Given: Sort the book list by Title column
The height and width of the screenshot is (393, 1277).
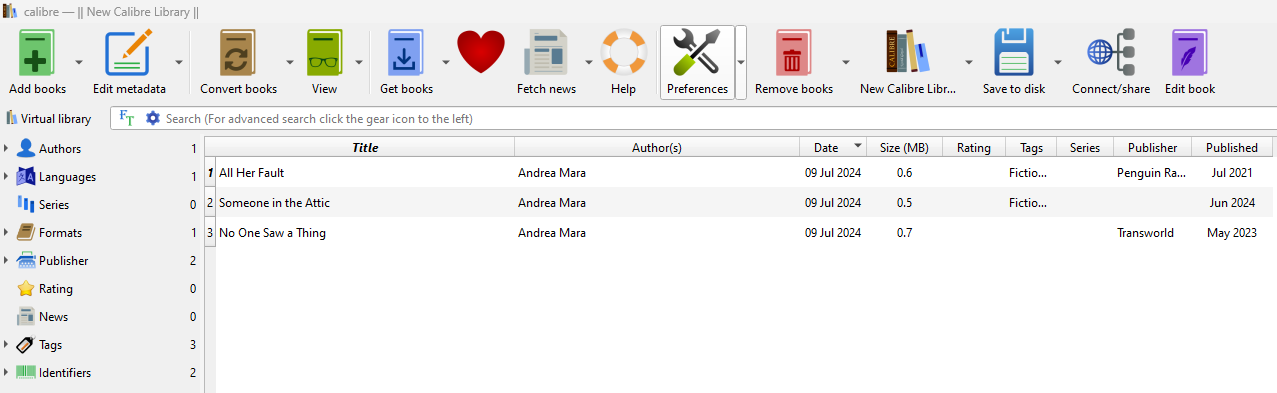Looking at the screenshot, I should click(x=365, y=147).
